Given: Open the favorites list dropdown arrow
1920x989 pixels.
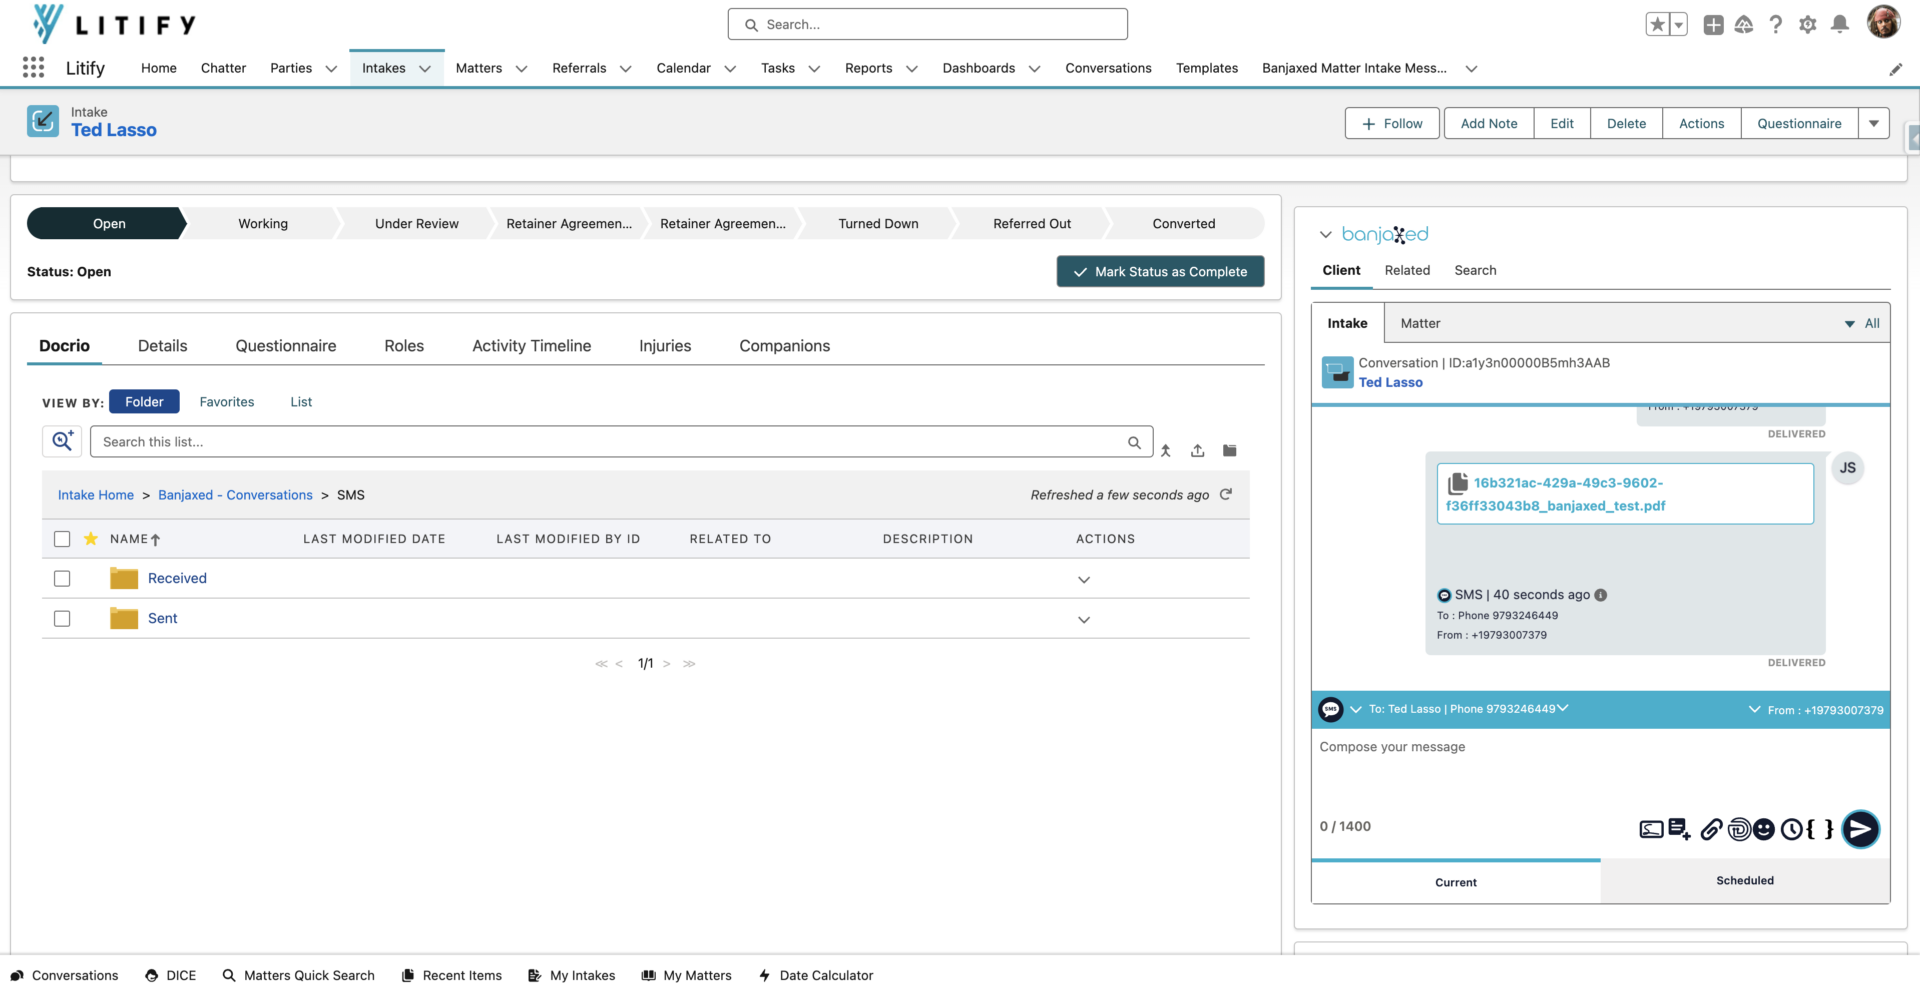Looking at the screenshot, I should (1679, 25).
